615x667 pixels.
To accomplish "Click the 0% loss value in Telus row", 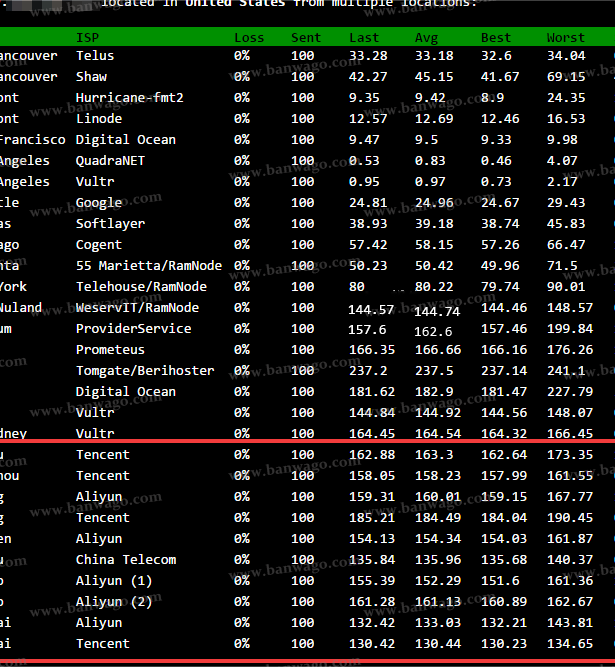I will point(242,56).
